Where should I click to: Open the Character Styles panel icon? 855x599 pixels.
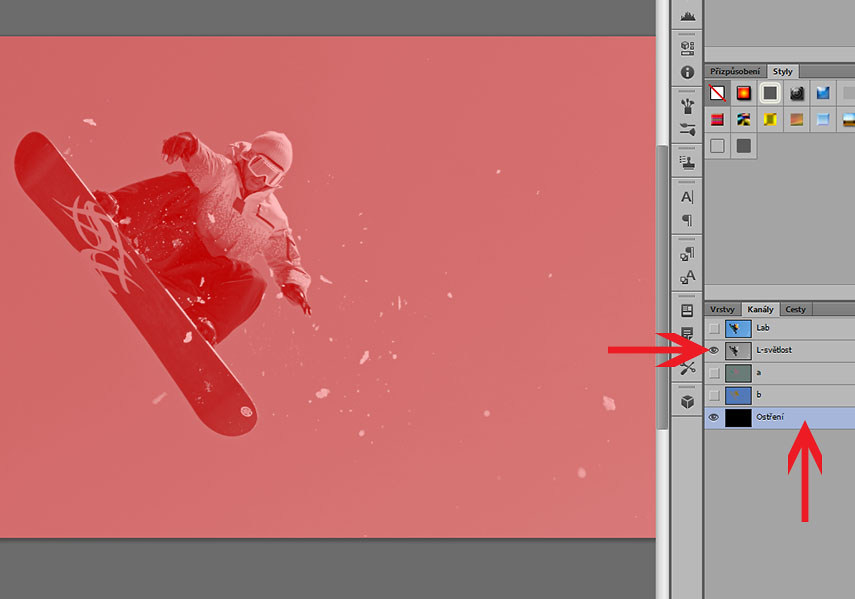coord(687,277)
